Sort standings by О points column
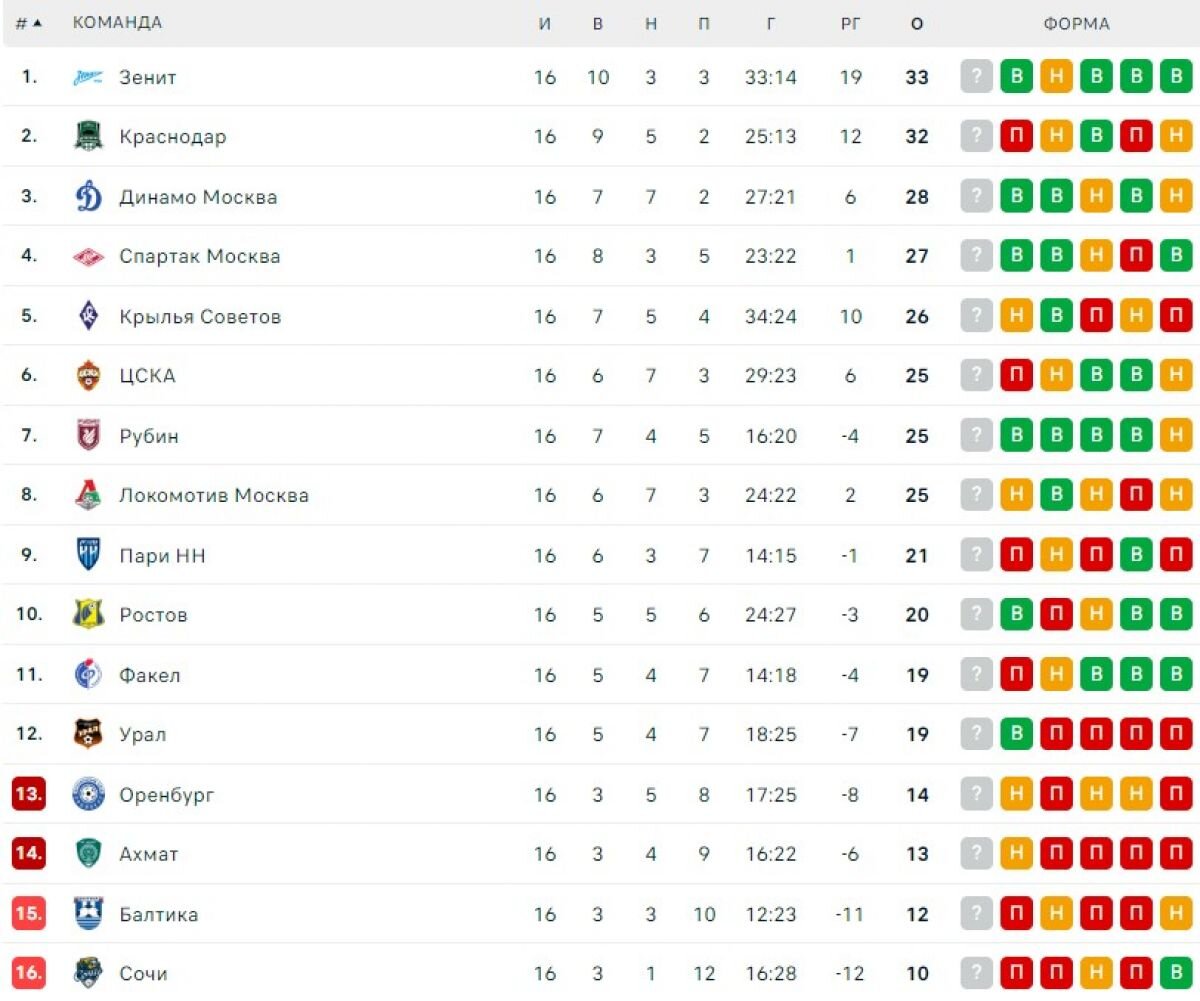Viewport: 1200px width, 1001px height. pyautogui.click(x=917, y=24)
